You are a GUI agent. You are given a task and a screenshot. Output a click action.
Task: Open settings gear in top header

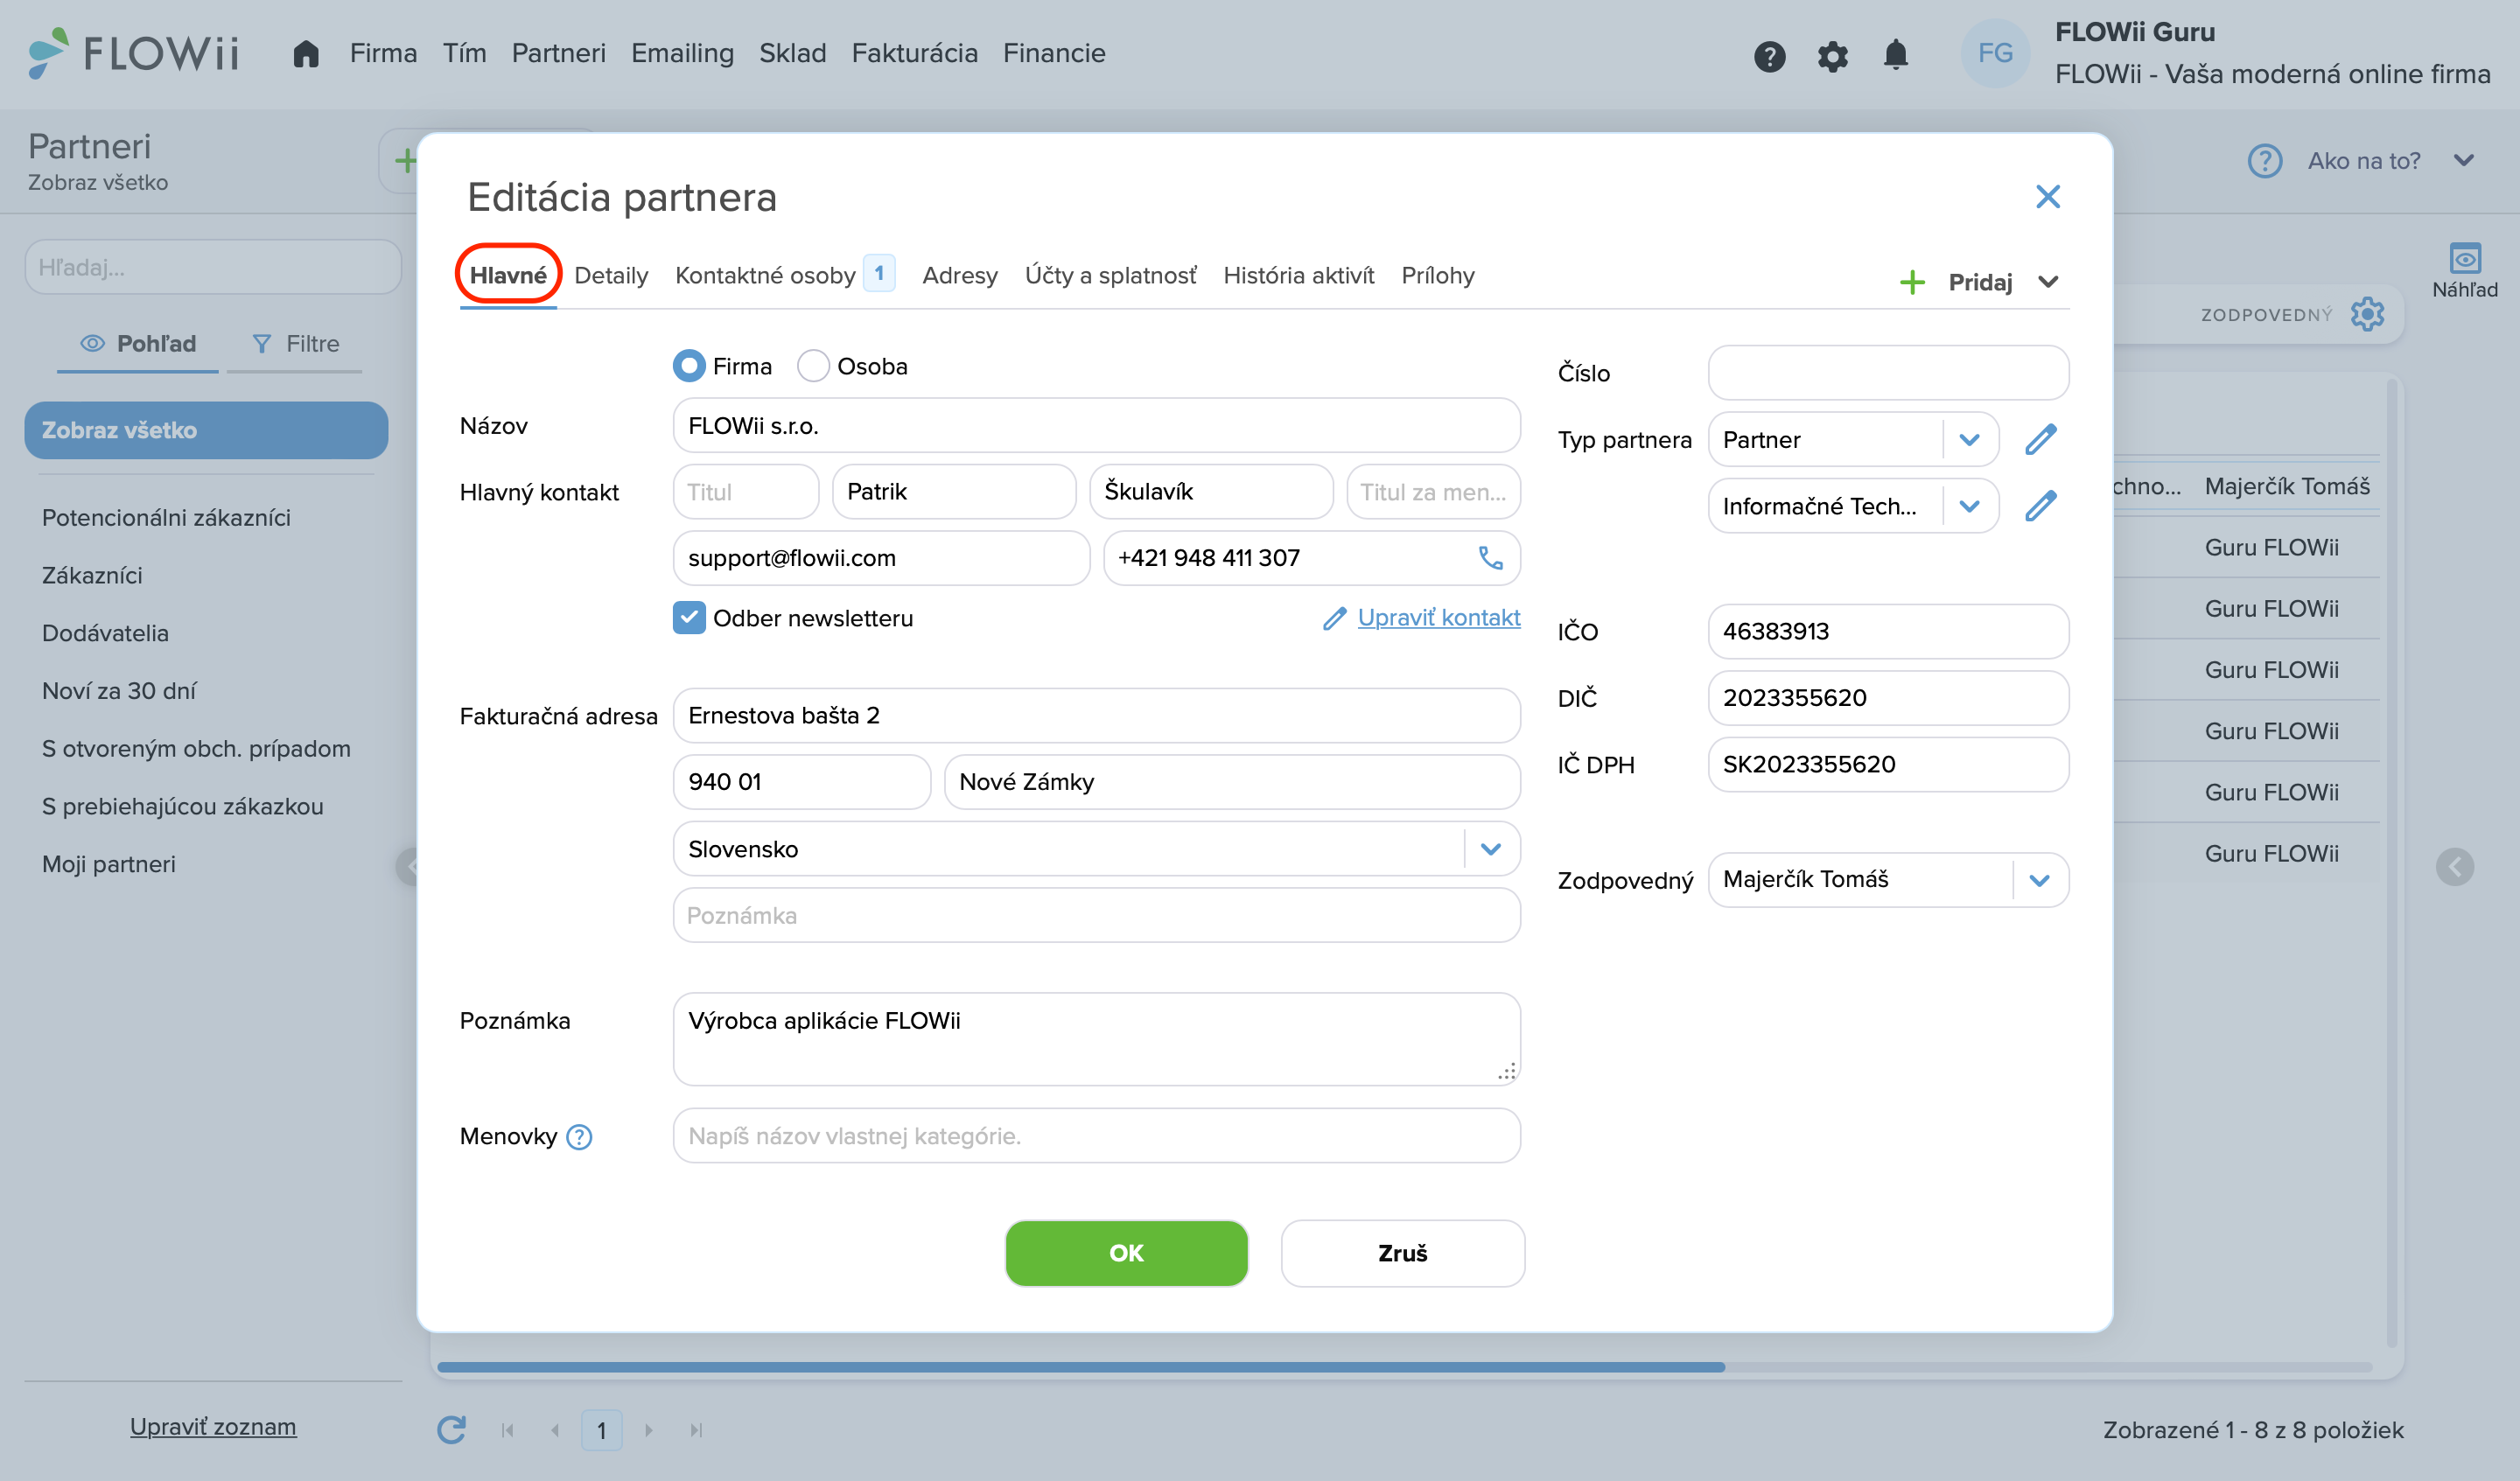1832,56
